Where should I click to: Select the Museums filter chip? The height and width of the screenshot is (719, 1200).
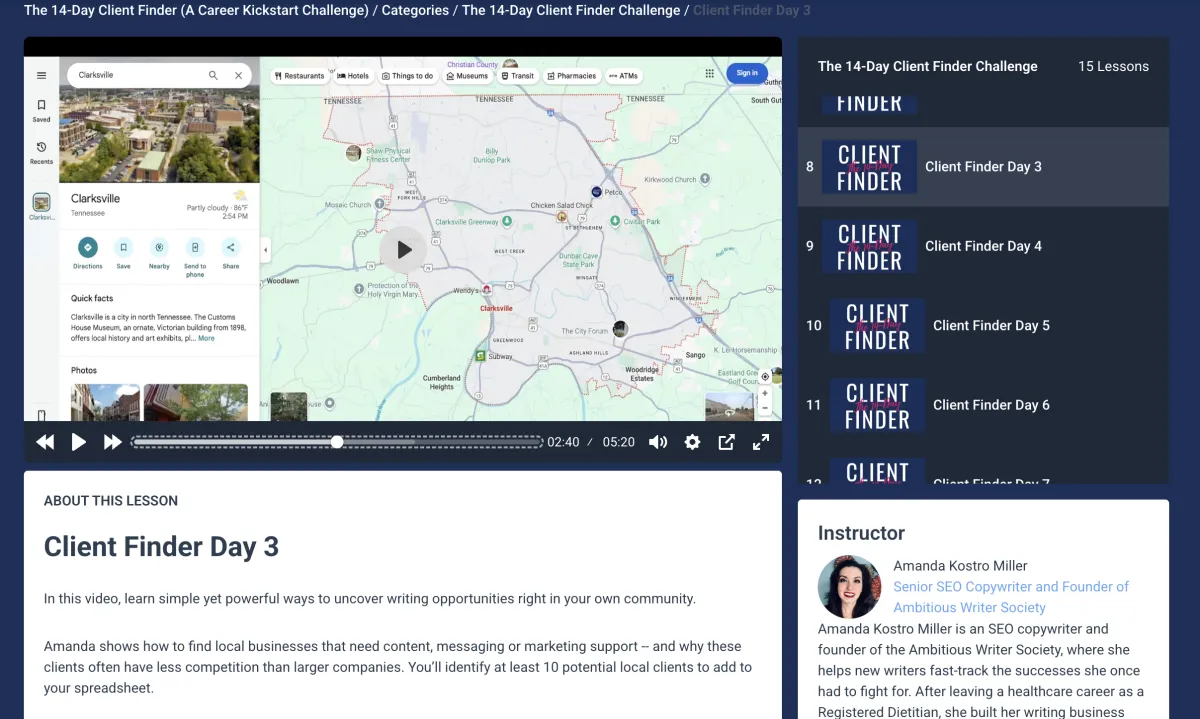coord(468,76)
